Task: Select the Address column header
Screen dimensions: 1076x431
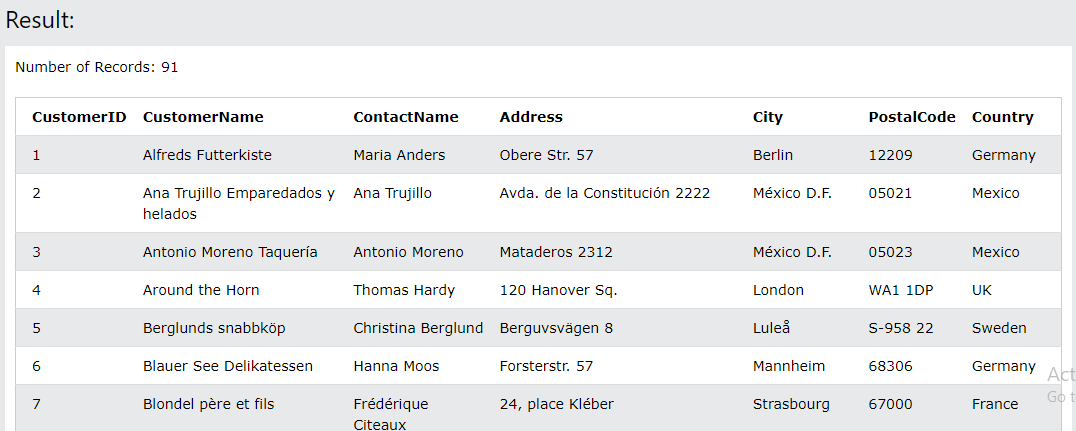Action: coord(531,117)
